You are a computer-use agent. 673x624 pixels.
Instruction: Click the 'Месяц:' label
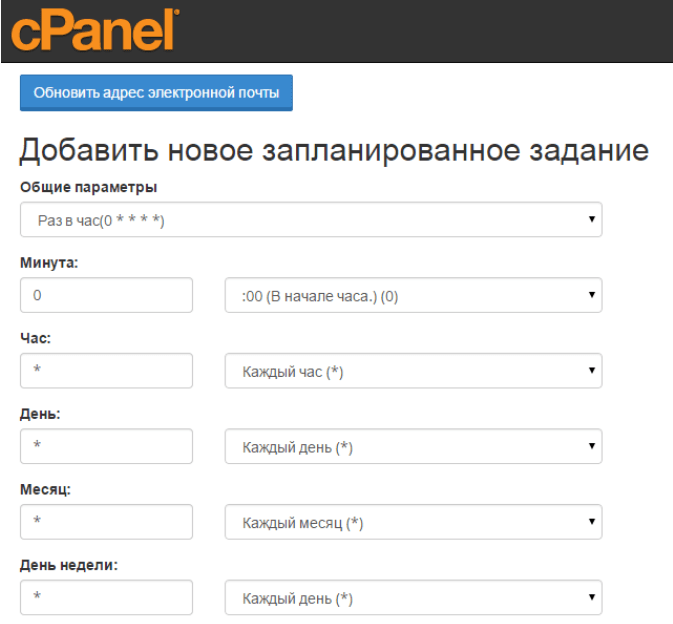pyautogui.click(x=45, y=489)
